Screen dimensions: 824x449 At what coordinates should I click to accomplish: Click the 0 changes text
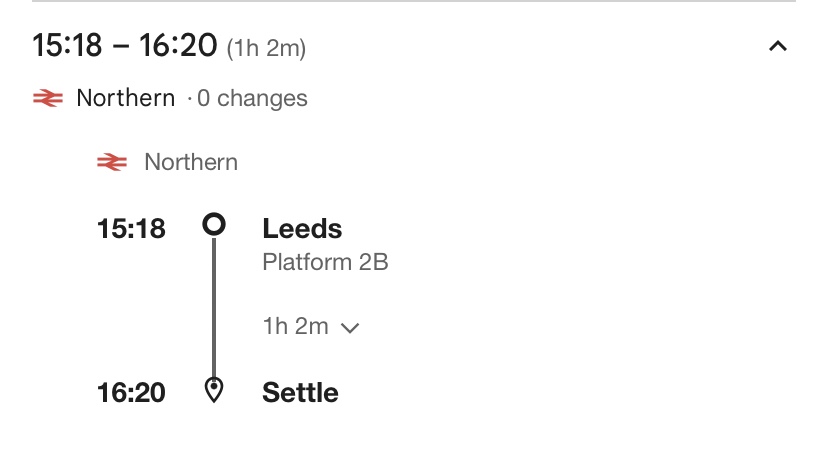(252, 98)
